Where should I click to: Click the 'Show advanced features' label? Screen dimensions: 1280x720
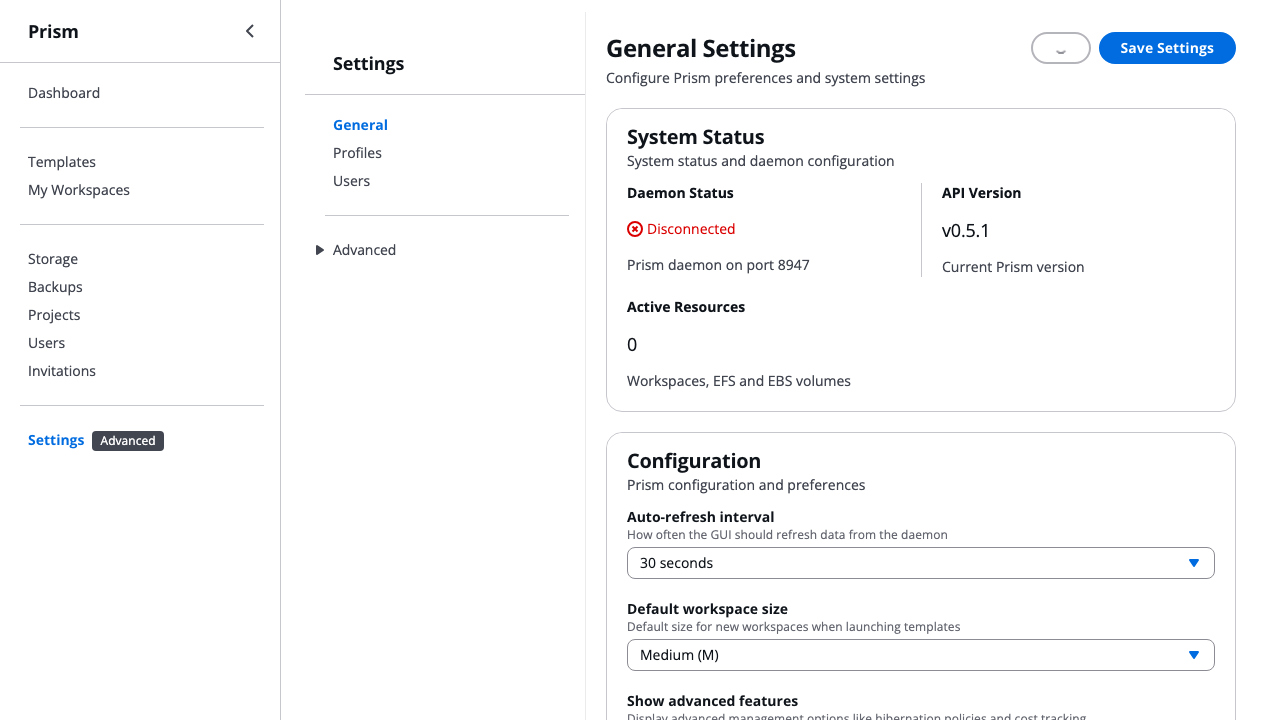(x=712, y=701)
